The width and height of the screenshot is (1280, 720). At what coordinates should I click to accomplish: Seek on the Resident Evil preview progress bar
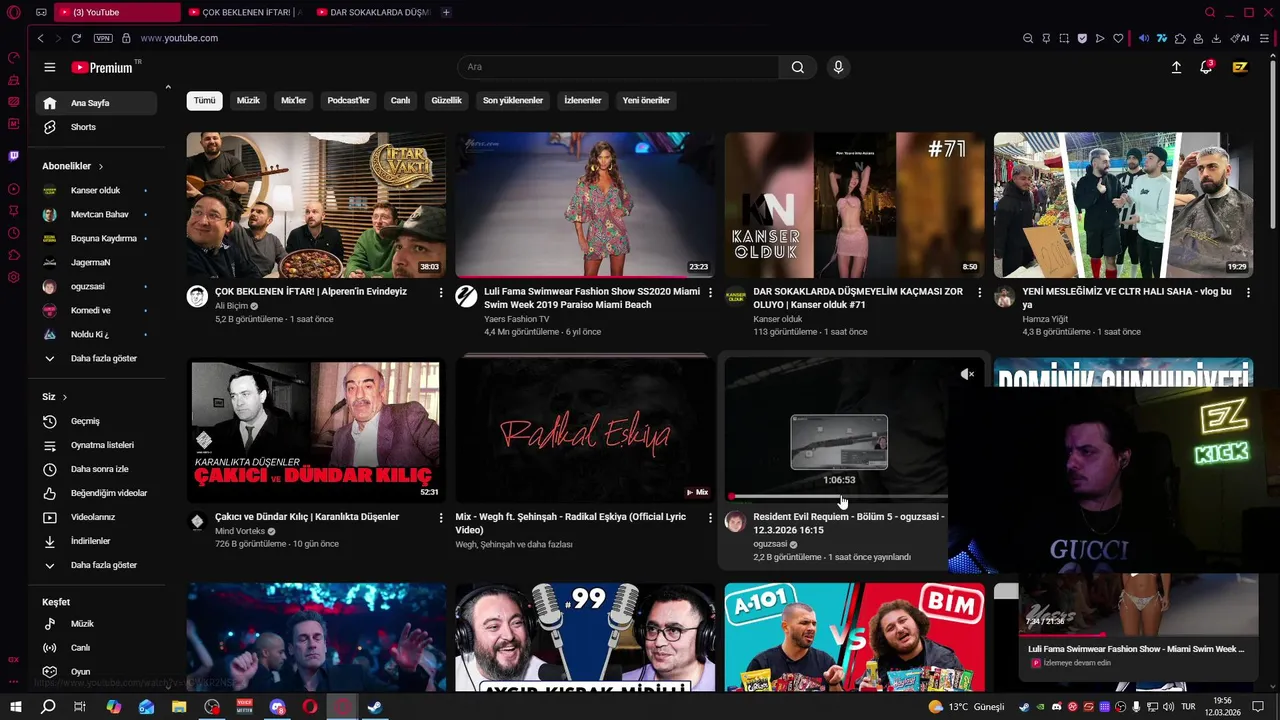[x=838, y=496]
